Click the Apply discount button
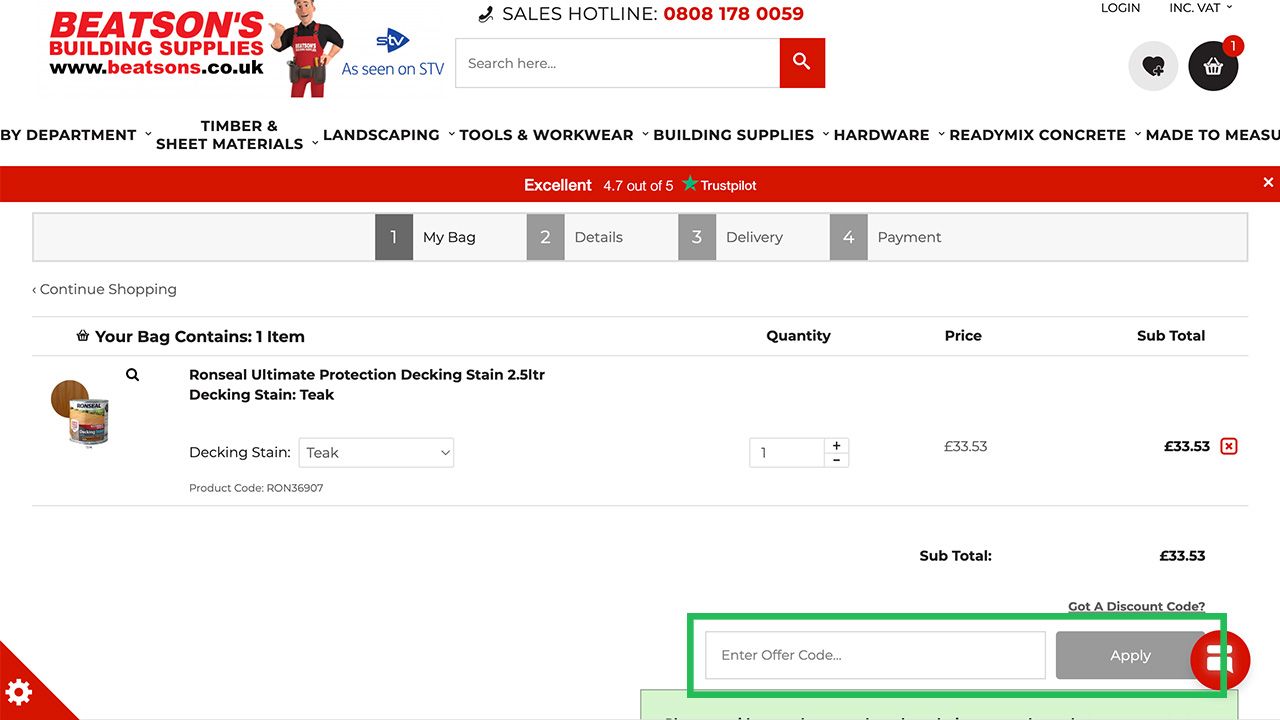Image resolution: width=1280 pixels, height=720 pixels. (1130, 655)
